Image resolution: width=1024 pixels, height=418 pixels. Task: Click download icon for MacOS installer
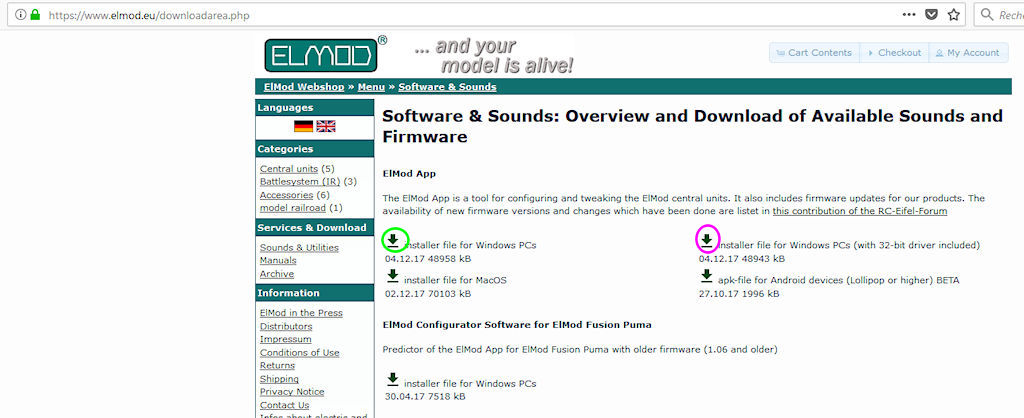(392, 276)
